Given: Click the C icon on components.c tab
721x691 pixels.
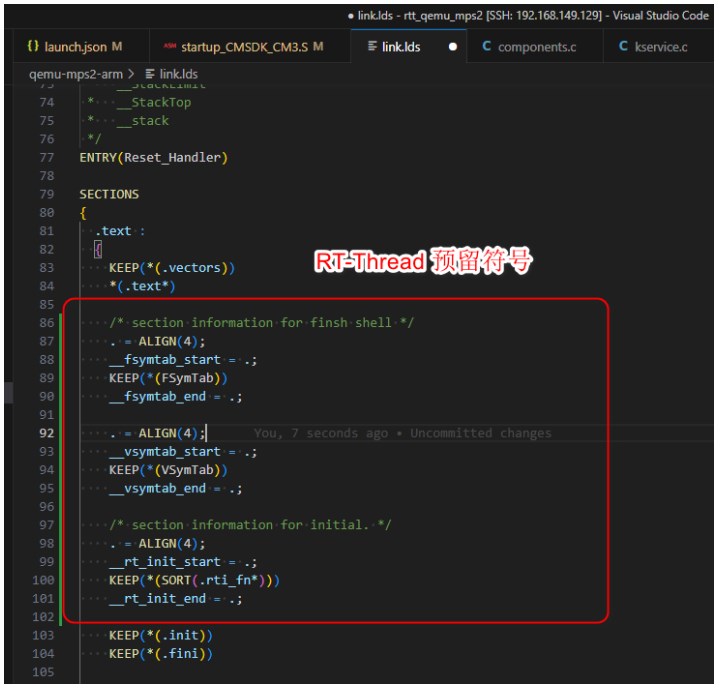Looking at the screenshot, I should 486,46.
